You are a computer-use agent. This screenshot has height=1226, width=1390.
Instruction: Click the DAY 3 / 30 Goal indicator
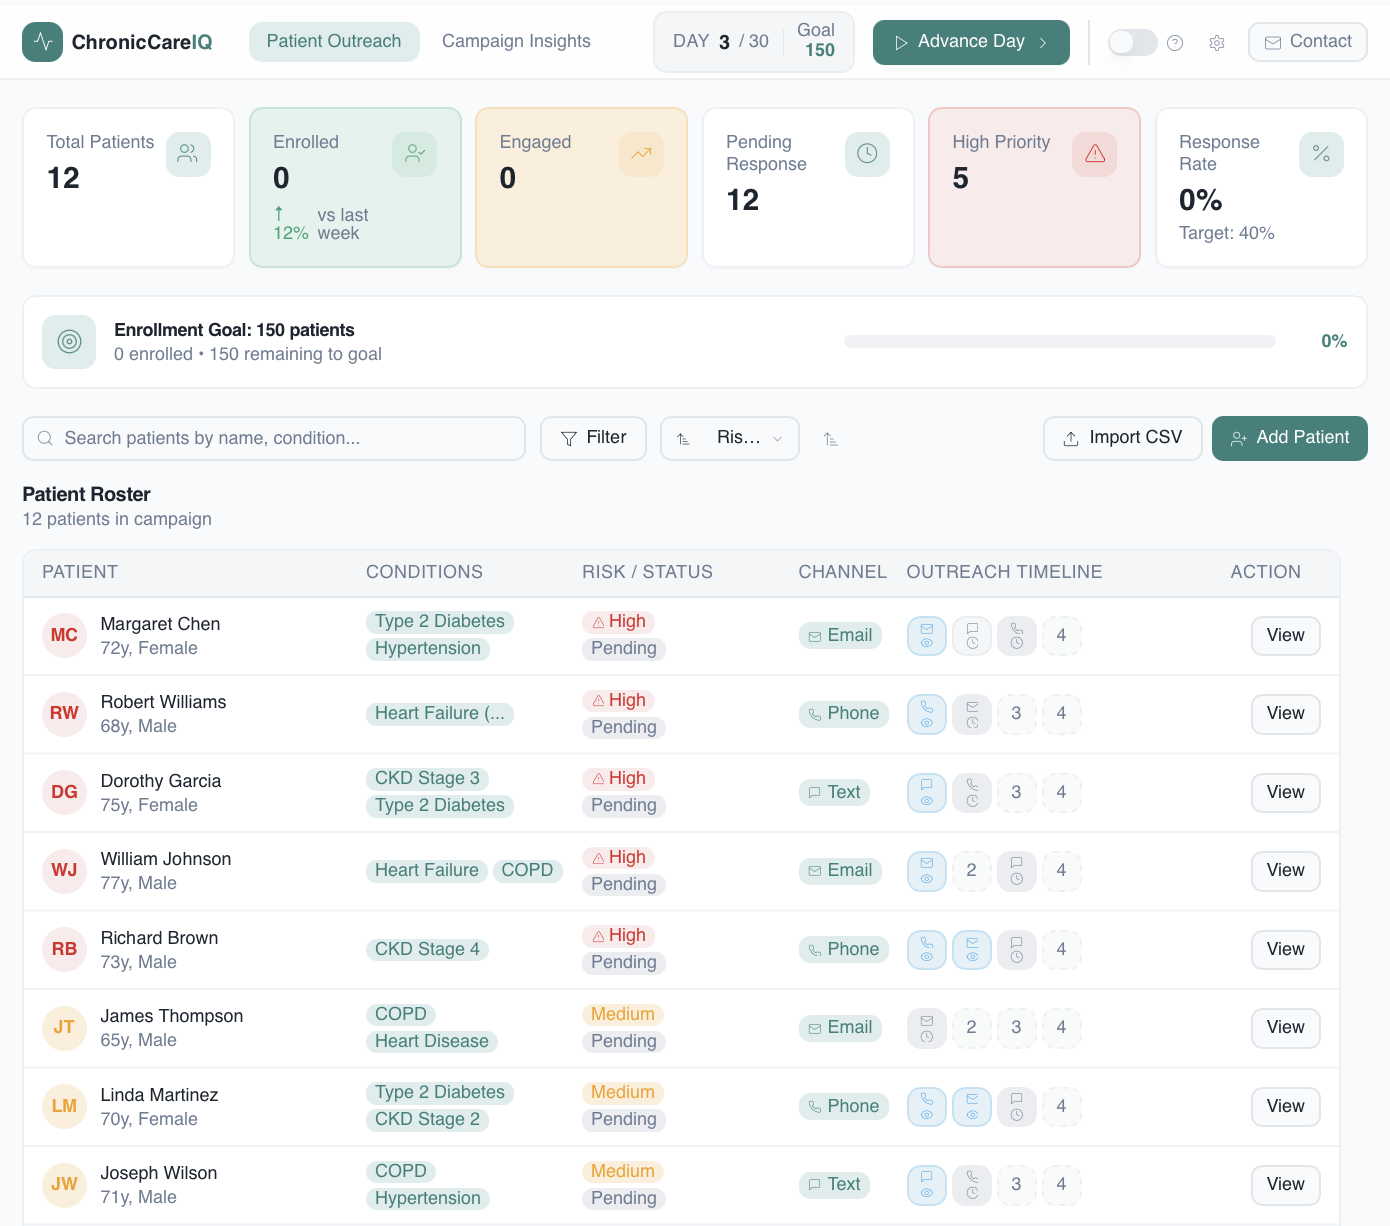pyautogui.click(x=754, y=42)
